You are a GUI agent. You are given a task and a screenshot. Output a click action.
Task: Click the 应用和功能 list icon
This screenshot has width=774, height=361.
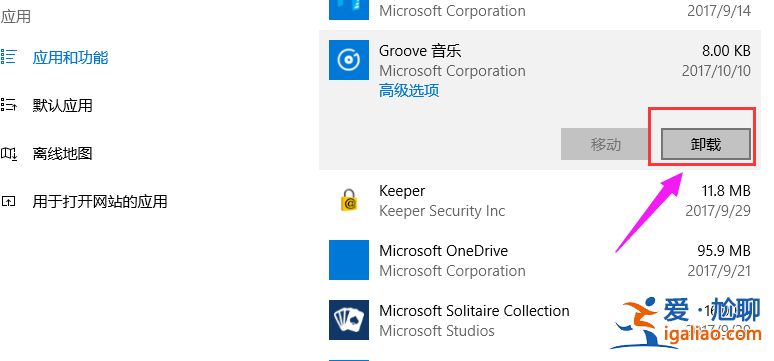(8, 57)
